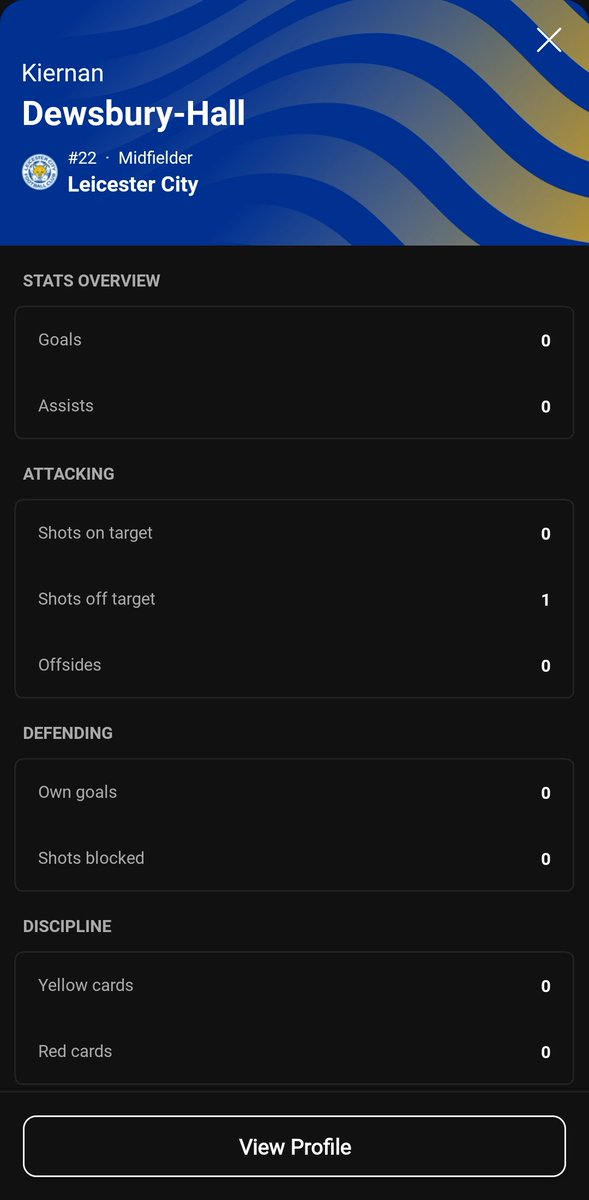The width and height of the screenshot is (589, 1200).
Task: Select the Goals stat row
Action: [294, 340]
